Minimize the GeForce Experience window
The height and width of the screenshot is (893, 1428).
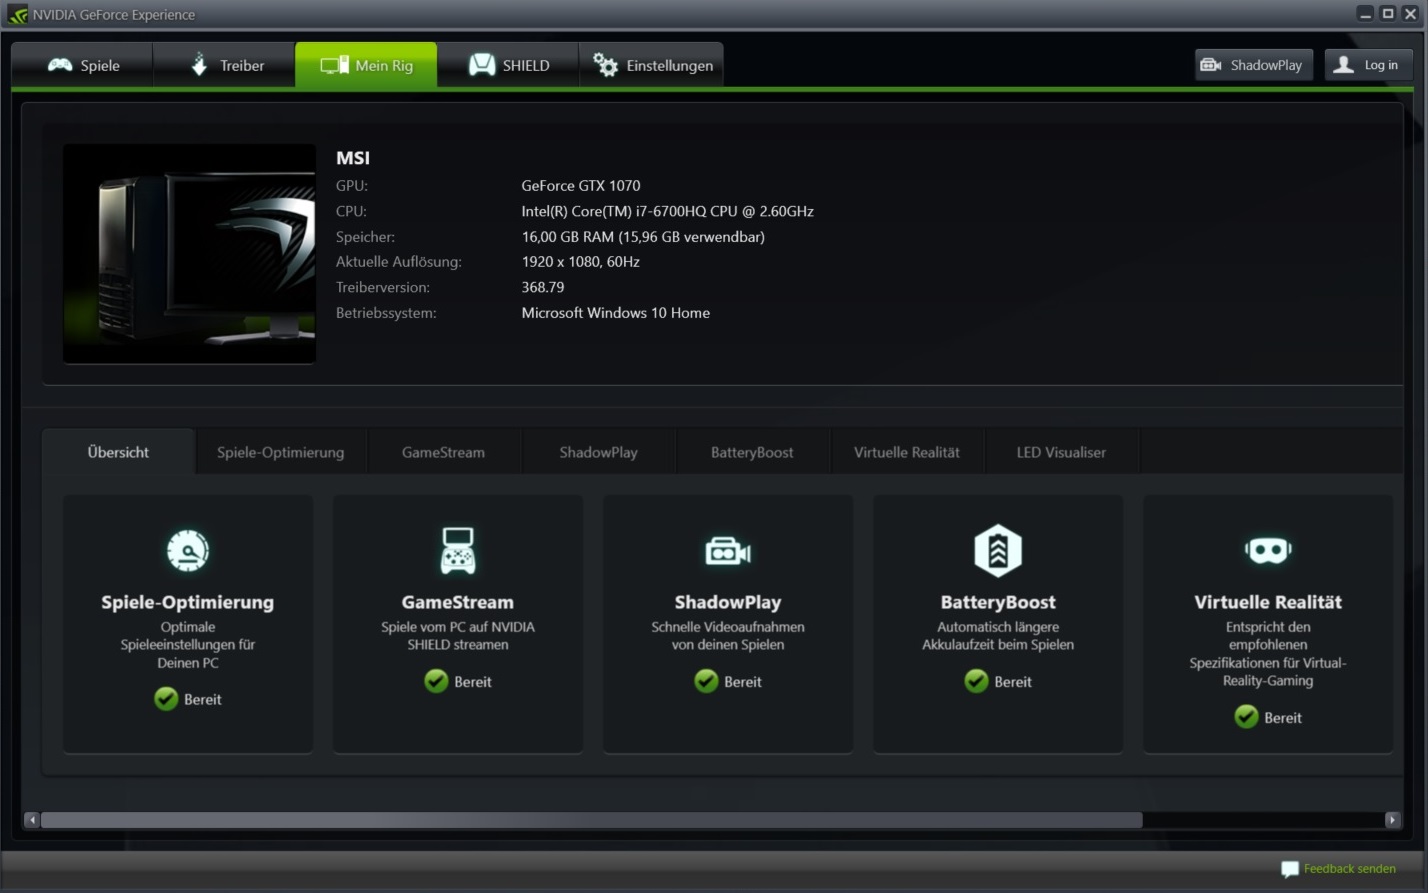[1365, 14]
